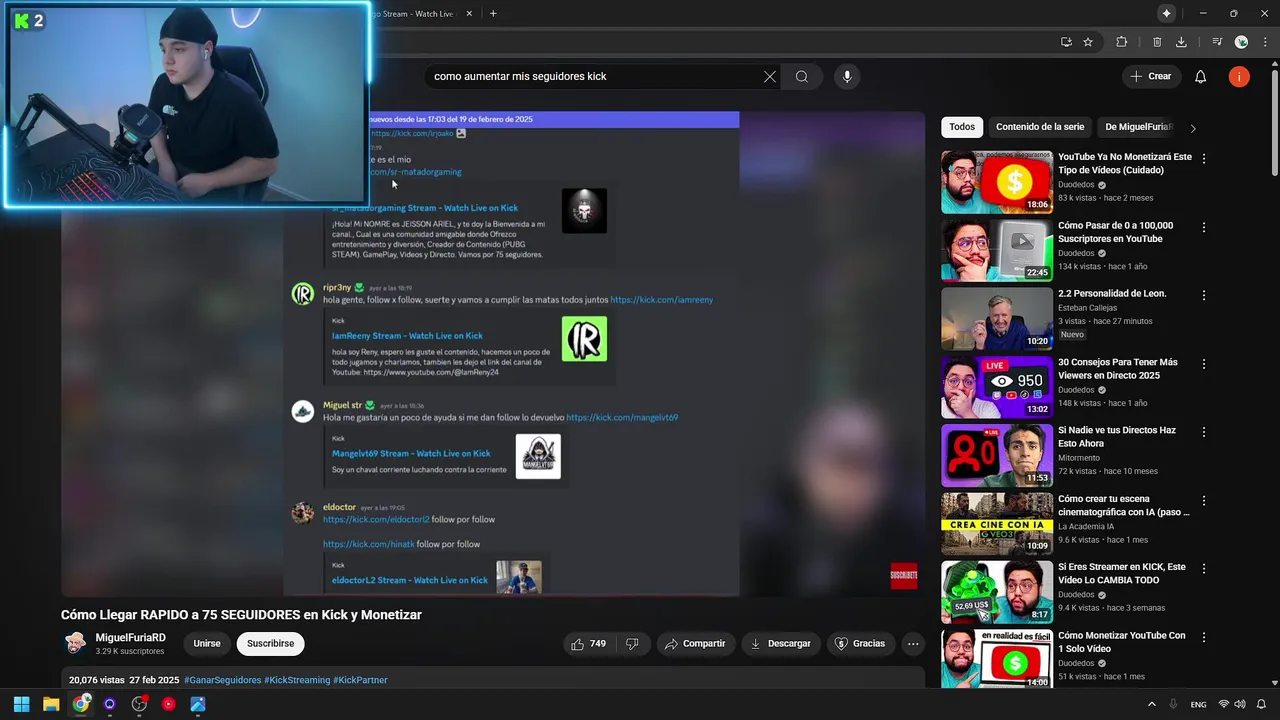Click the #KickStreaming hashtag
Viewport: 1280px width, 720px height.
tap(297, 680)
